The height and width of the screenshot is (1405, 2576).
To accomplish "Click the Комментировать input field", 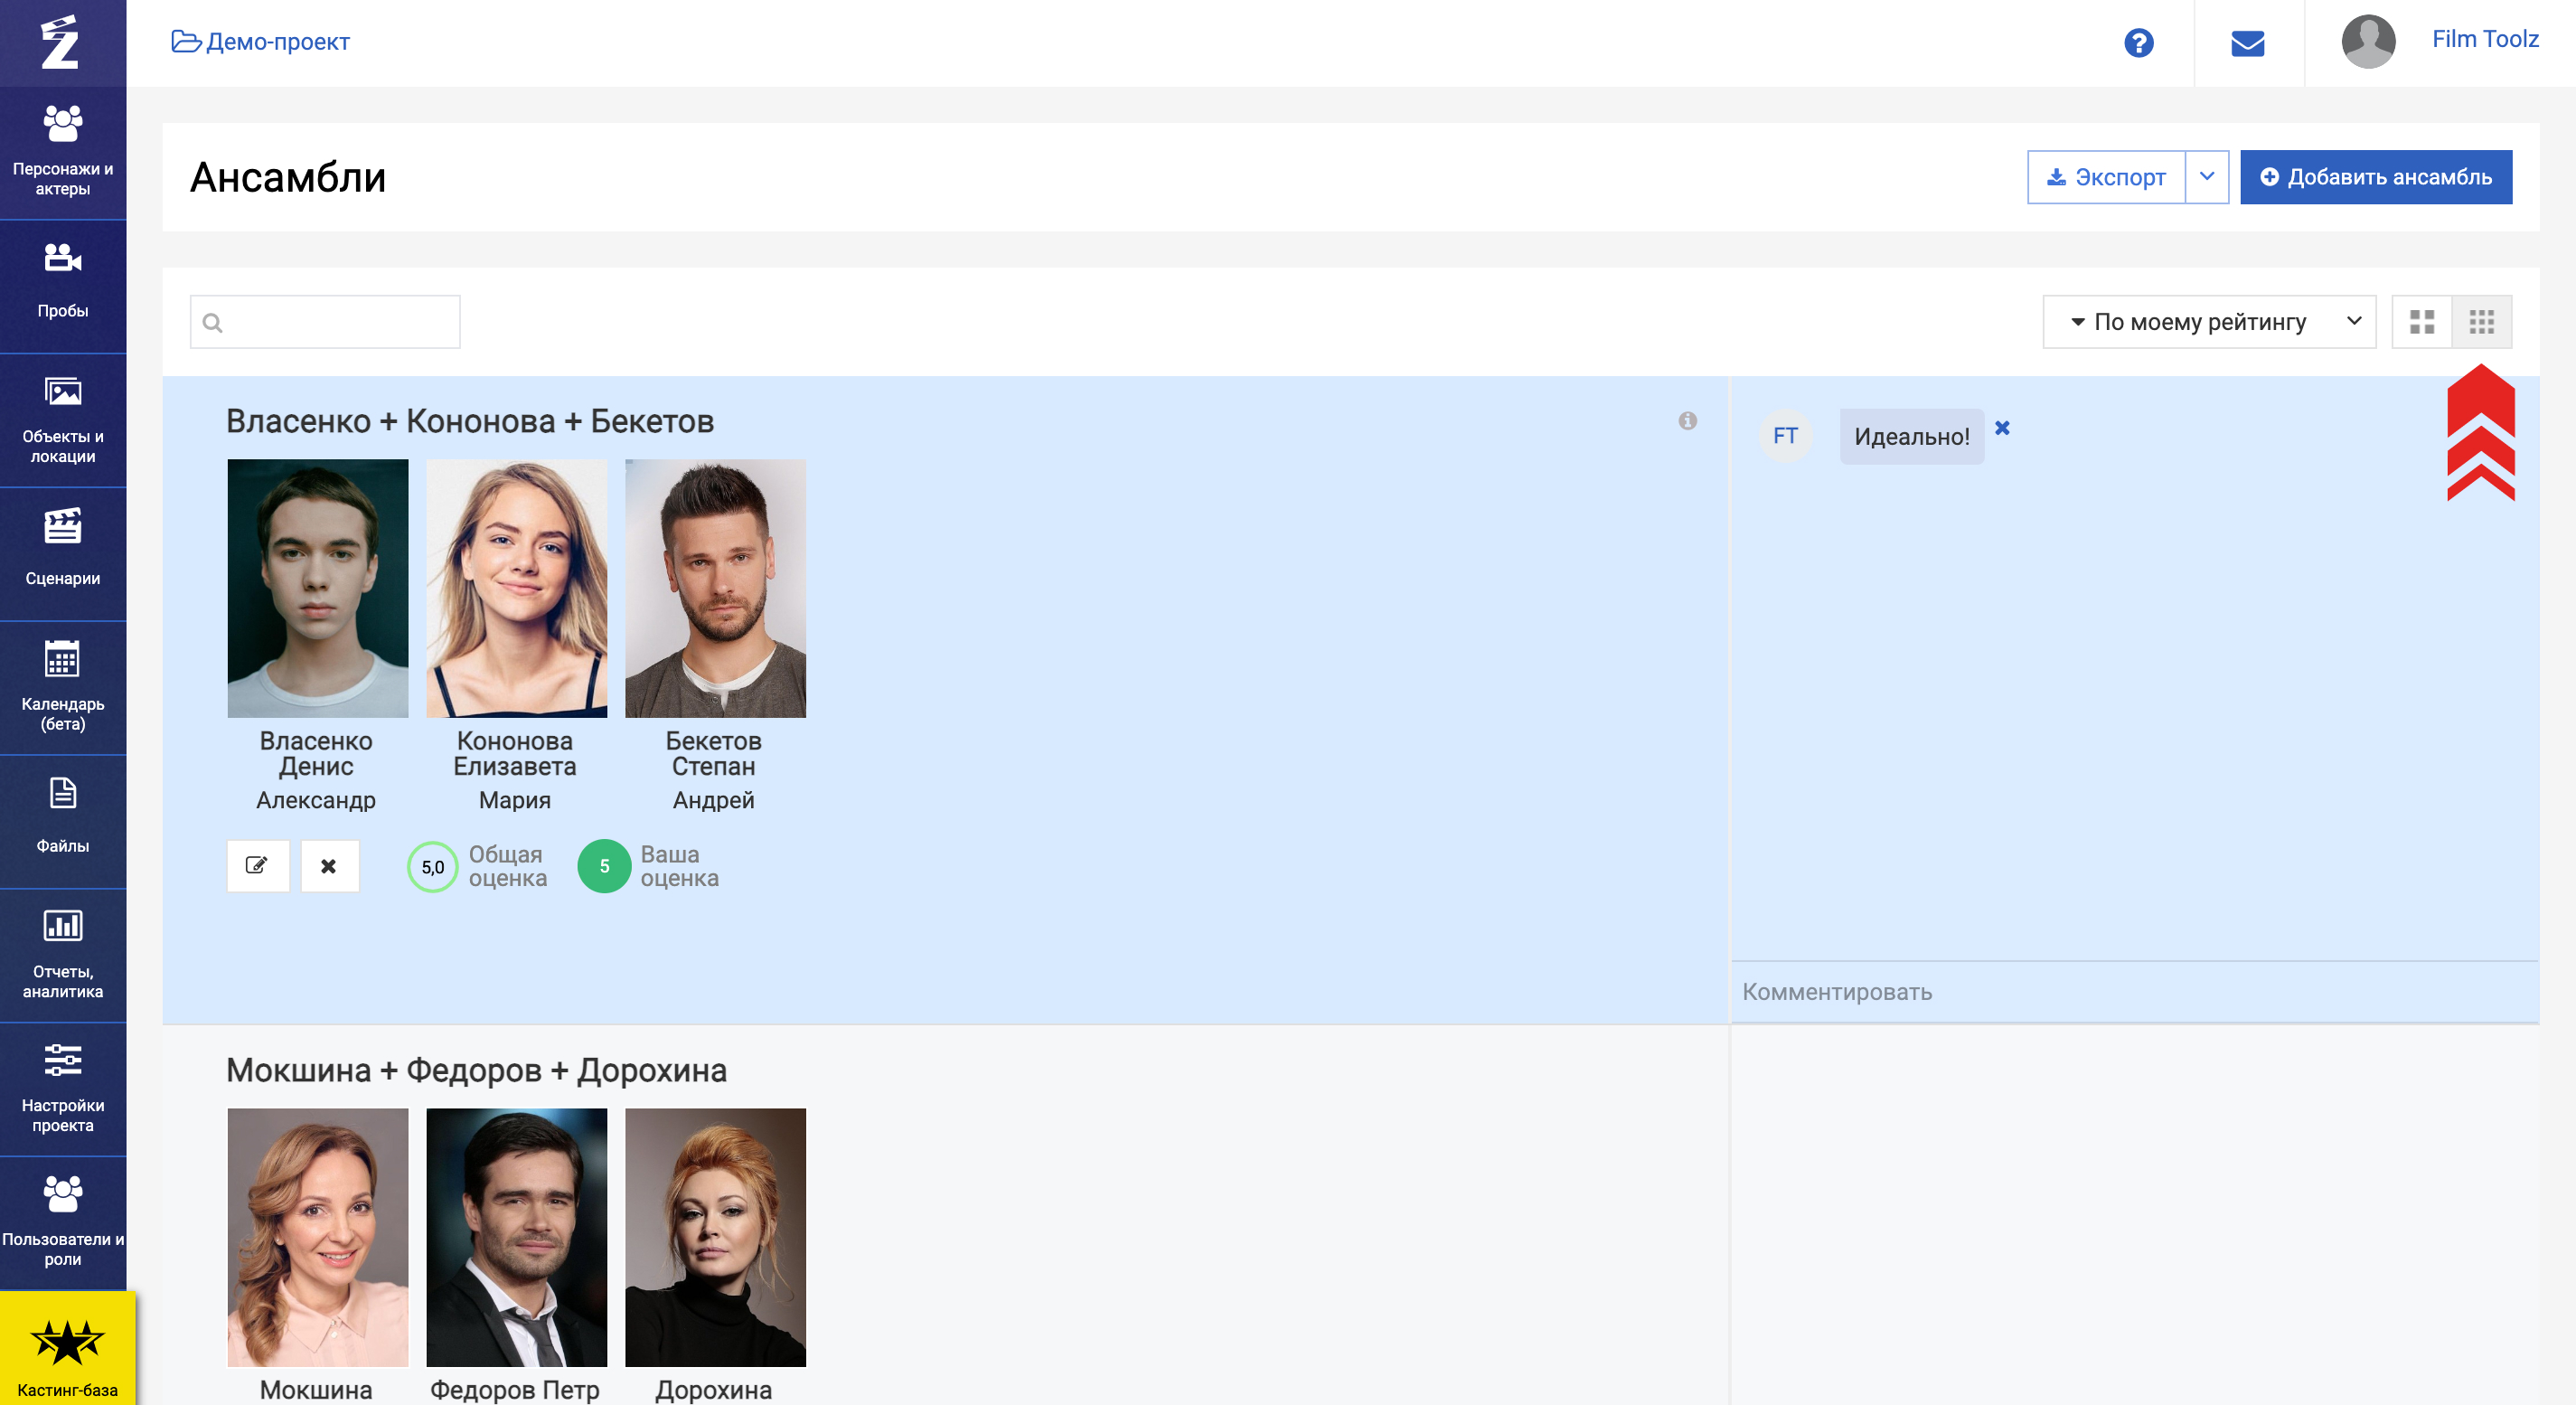I will [2134, 992].
